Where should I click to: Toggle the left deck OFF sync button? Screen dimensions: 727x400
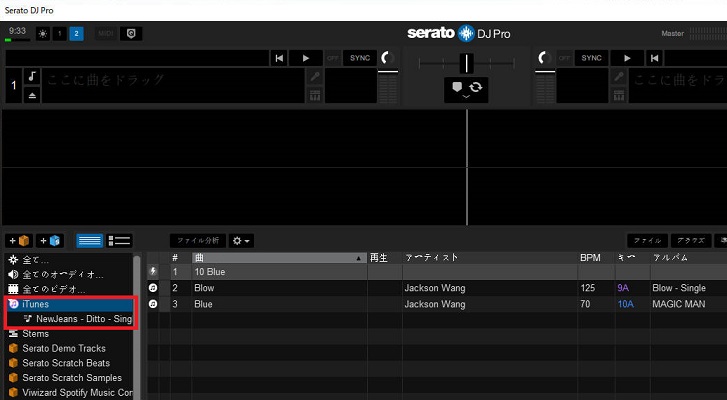[x=332, y=58]
